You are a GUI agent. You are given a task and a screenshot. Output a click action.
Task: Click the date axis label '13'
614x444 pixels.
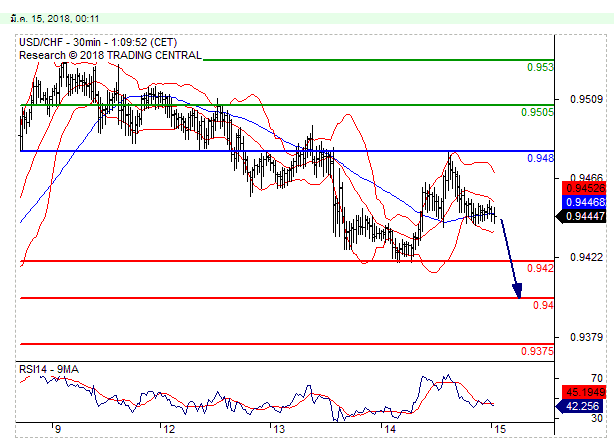279,429
